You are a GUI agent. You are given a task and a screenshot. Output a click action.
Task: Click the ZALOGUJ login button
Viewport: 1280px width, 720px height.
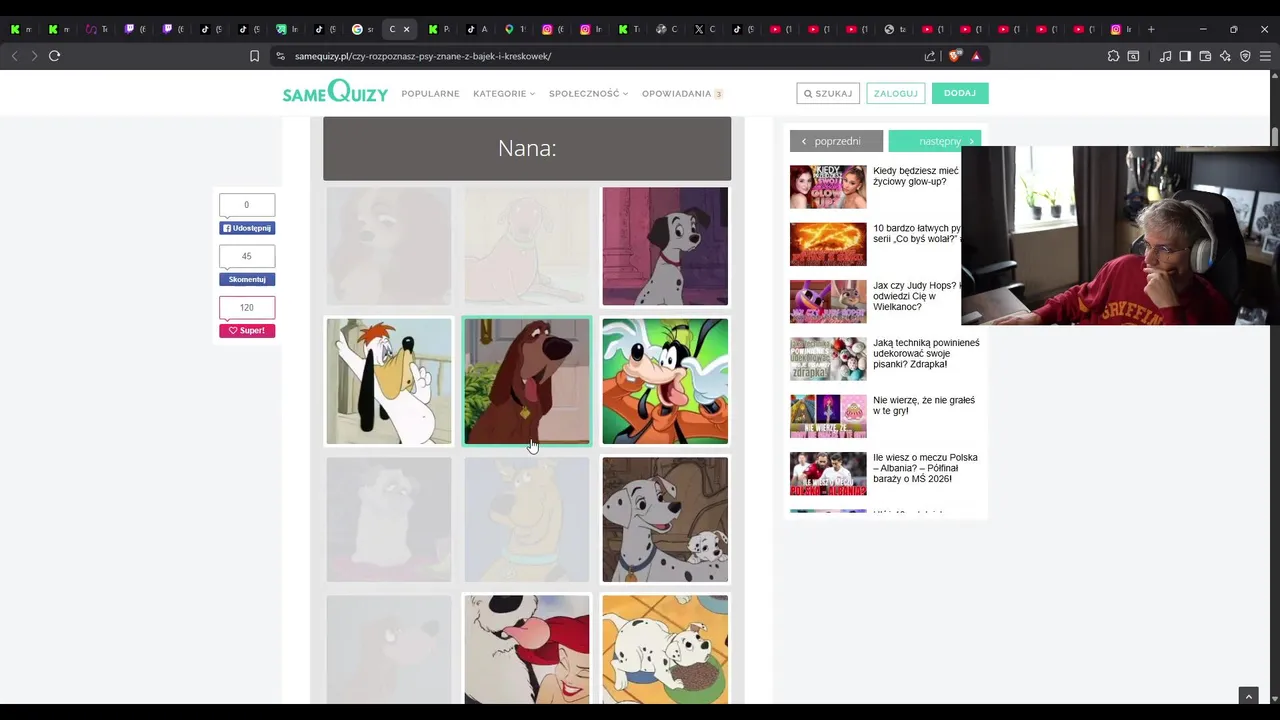coord(895,94)
